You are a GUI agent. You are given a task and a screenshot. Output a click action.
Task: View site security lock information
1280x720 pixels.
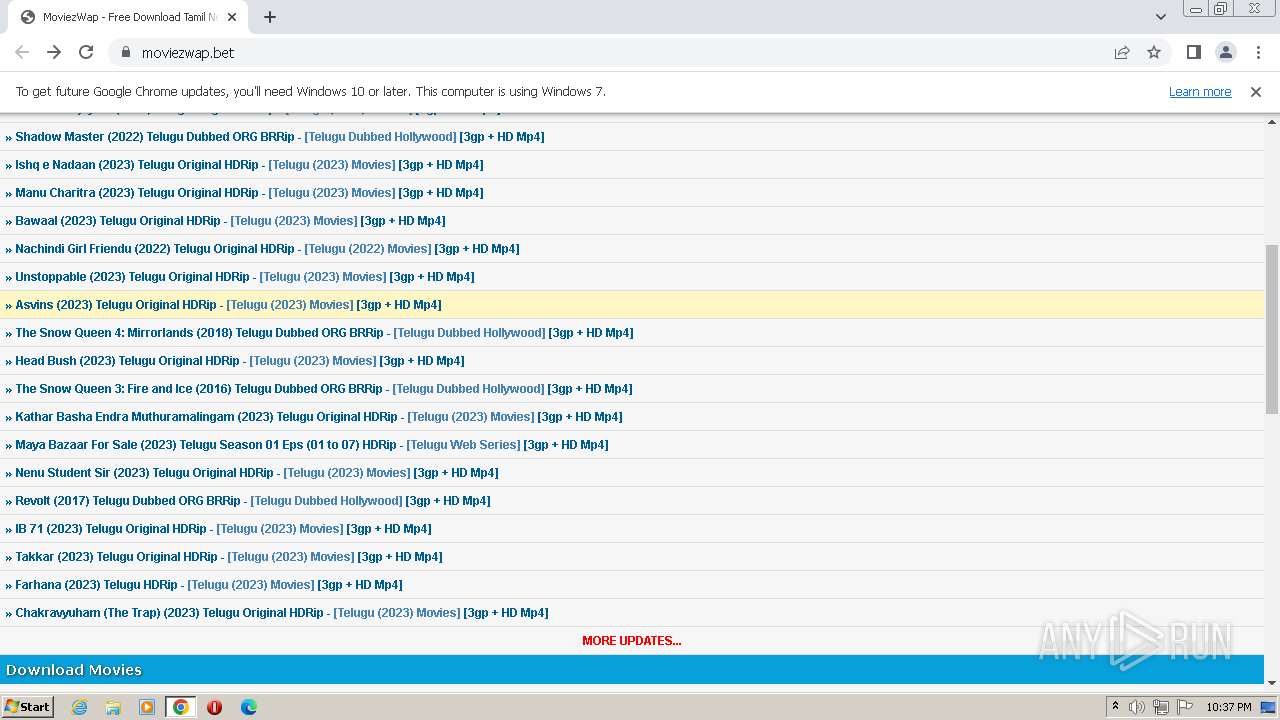pyautogui.click(x=125, y=52)
